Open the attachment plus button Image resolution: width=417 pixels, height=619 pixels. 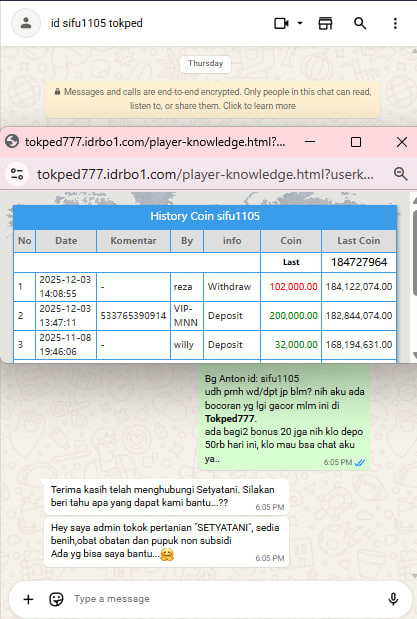[x=28, y=599]
